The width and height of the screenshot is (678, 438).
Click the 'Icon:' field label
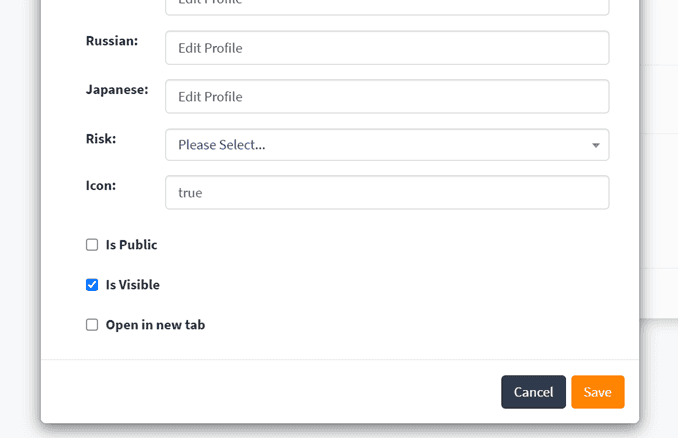coord(101,185)
